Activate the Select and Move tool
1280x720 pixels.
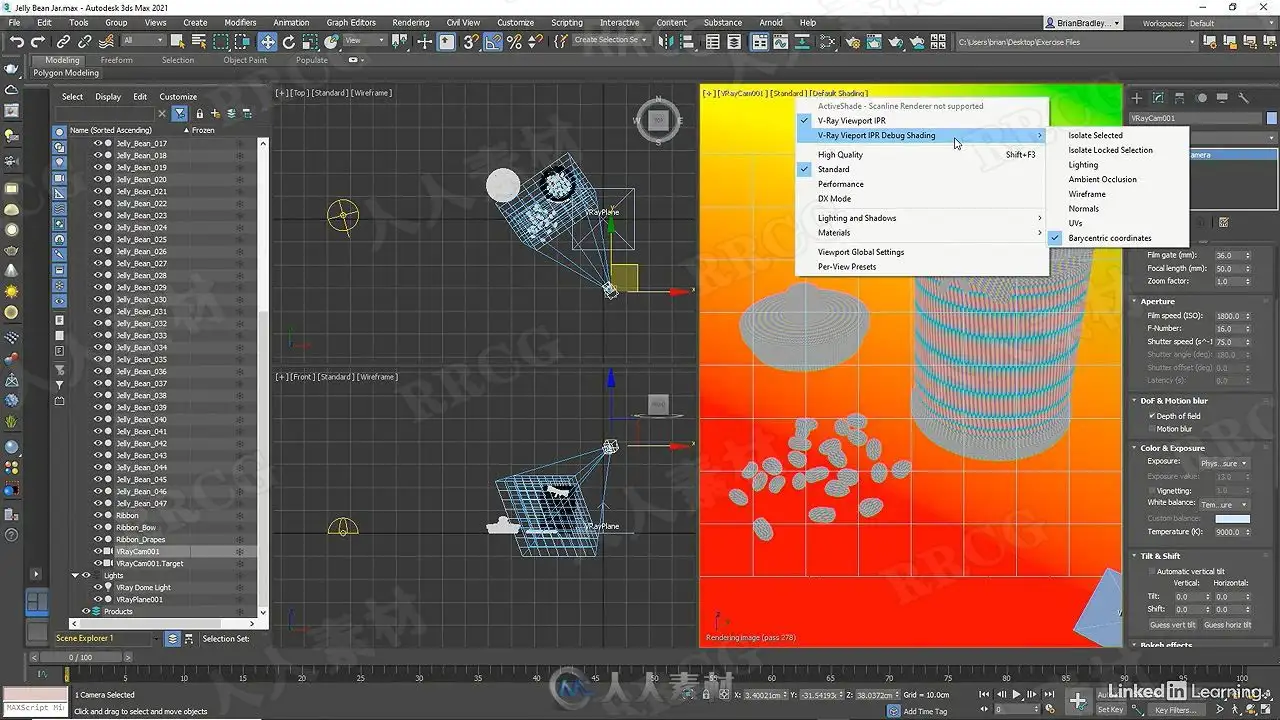tap(267, 42)
